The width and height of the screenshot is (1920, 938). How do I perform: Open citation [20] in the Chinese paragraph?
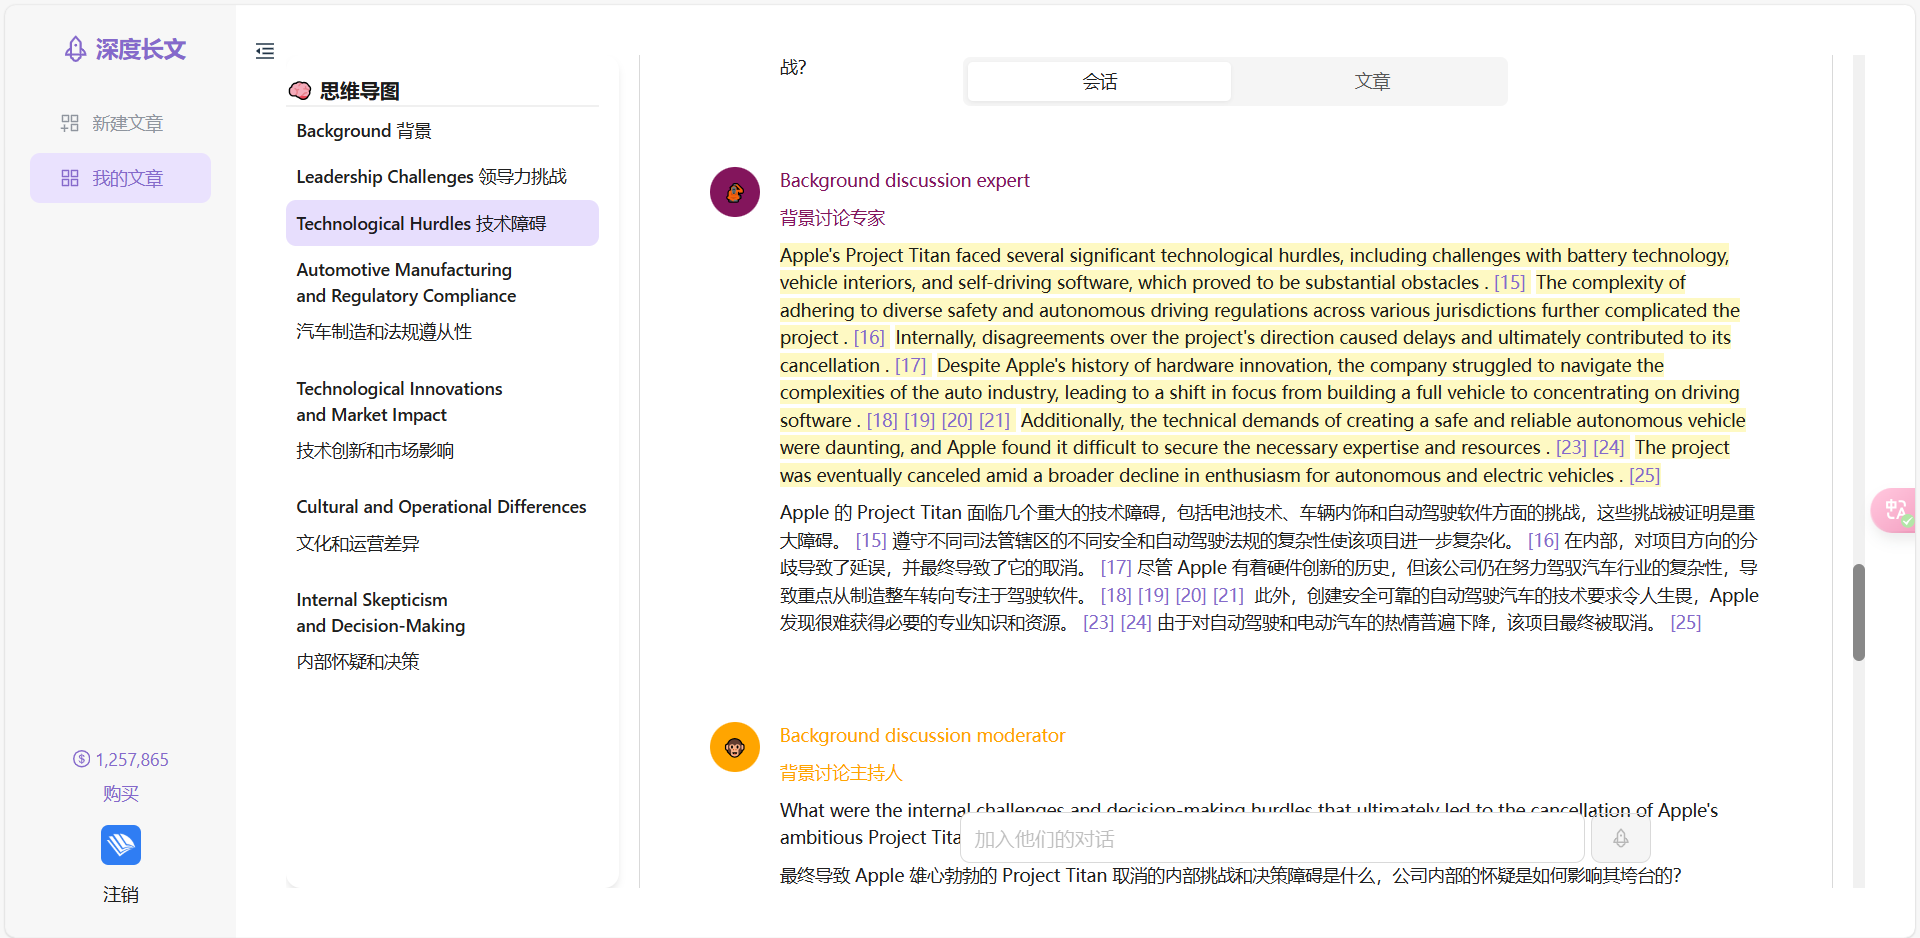[x=1191, y=595]
